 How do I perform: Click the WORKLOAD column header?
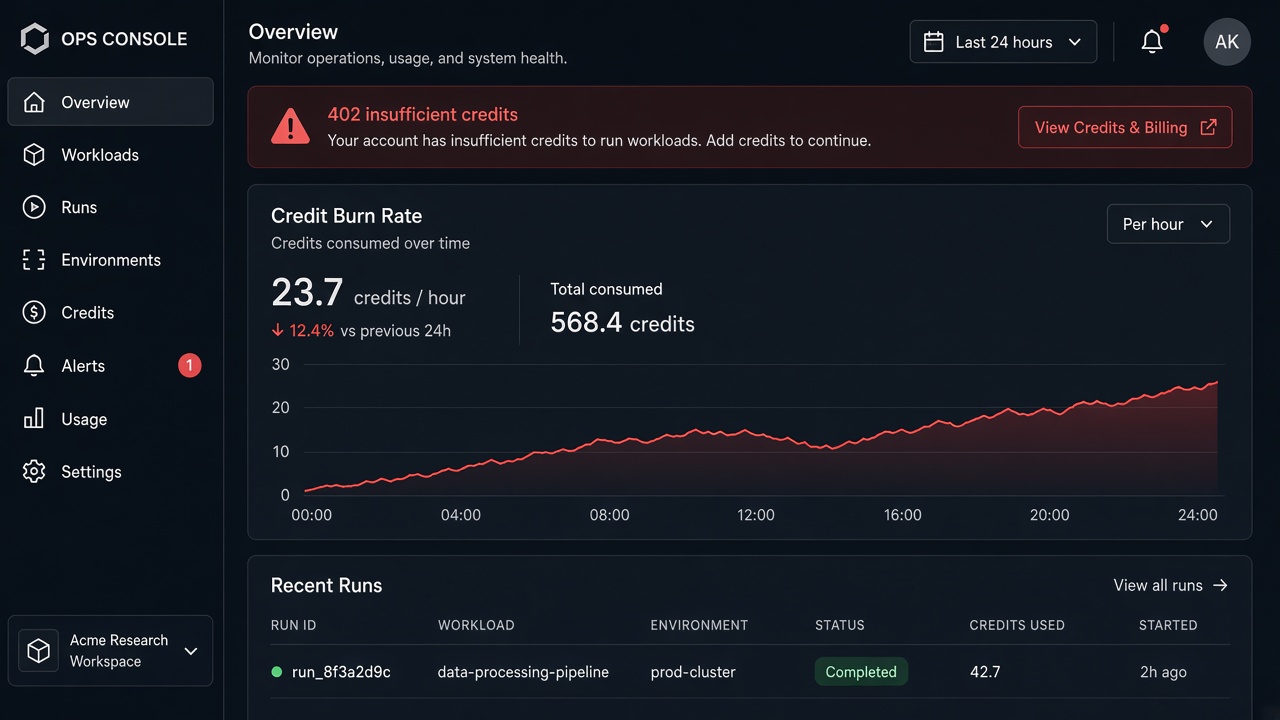click(476, 625)
